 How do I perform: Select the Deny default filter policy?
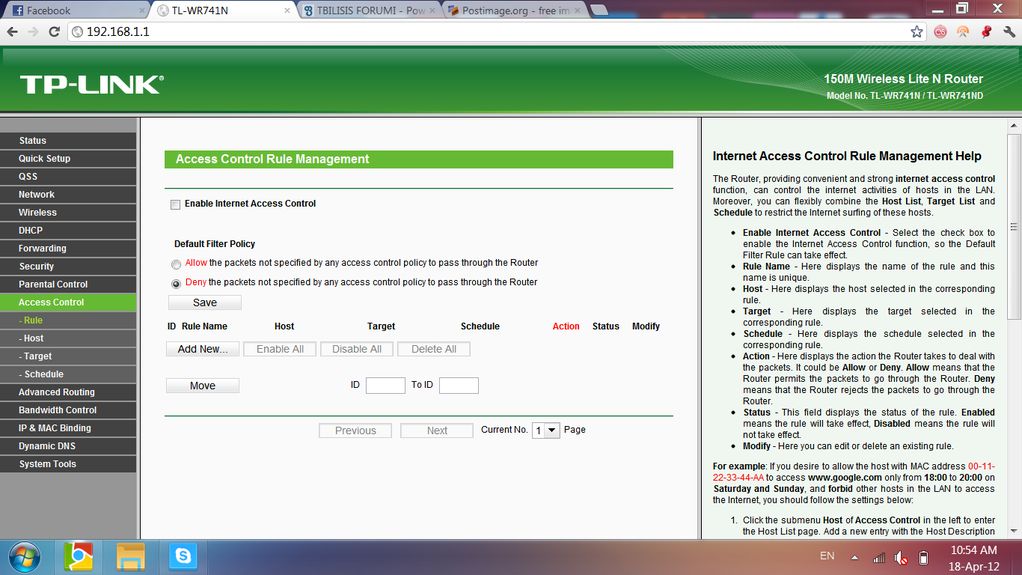click(176, 284)
